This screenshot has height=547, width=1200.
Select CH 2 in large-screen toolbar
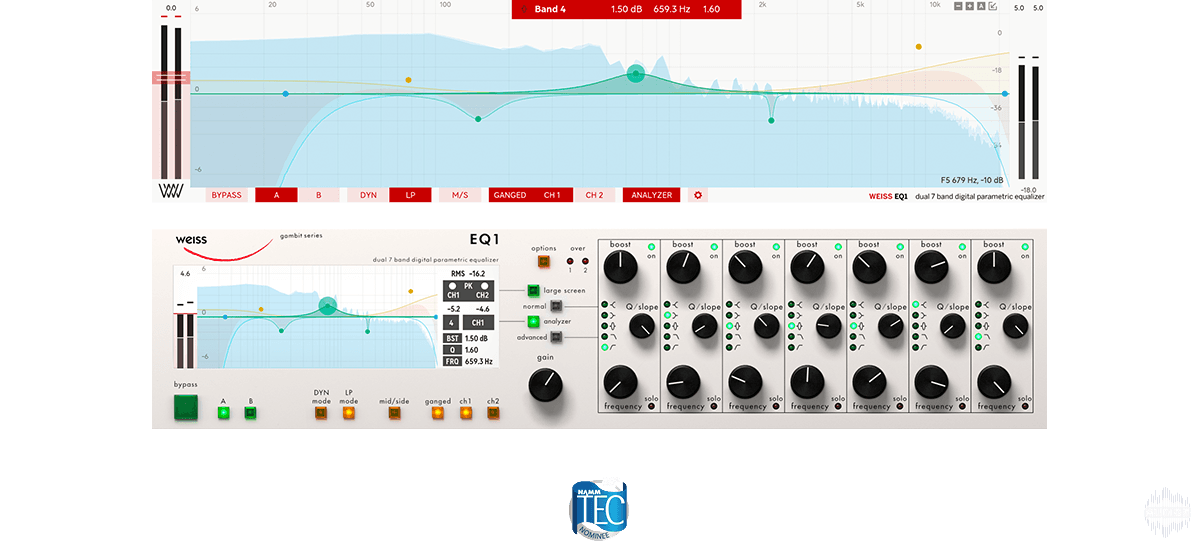(x=594, y=195)
